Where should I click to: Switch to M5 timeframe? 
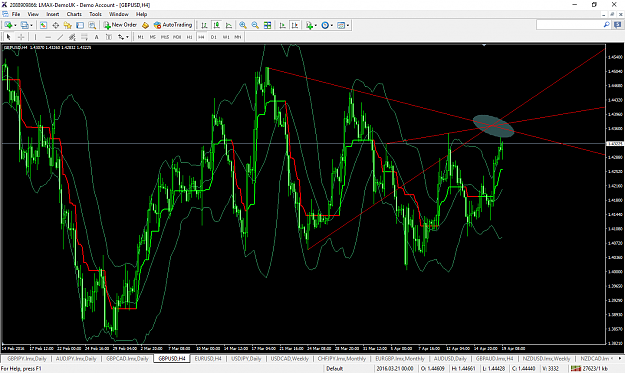(x=153, y=37)
